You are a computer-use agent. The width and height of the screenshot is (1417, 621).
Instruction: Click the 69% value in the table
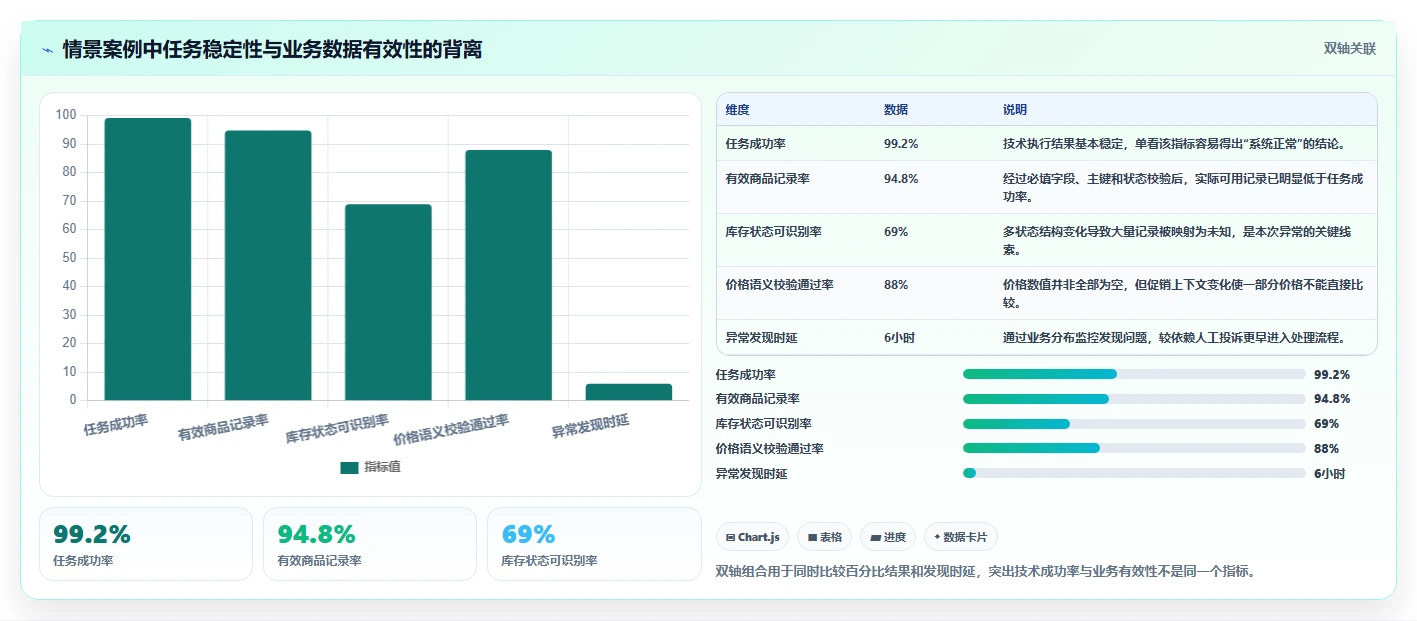point(896,232)
